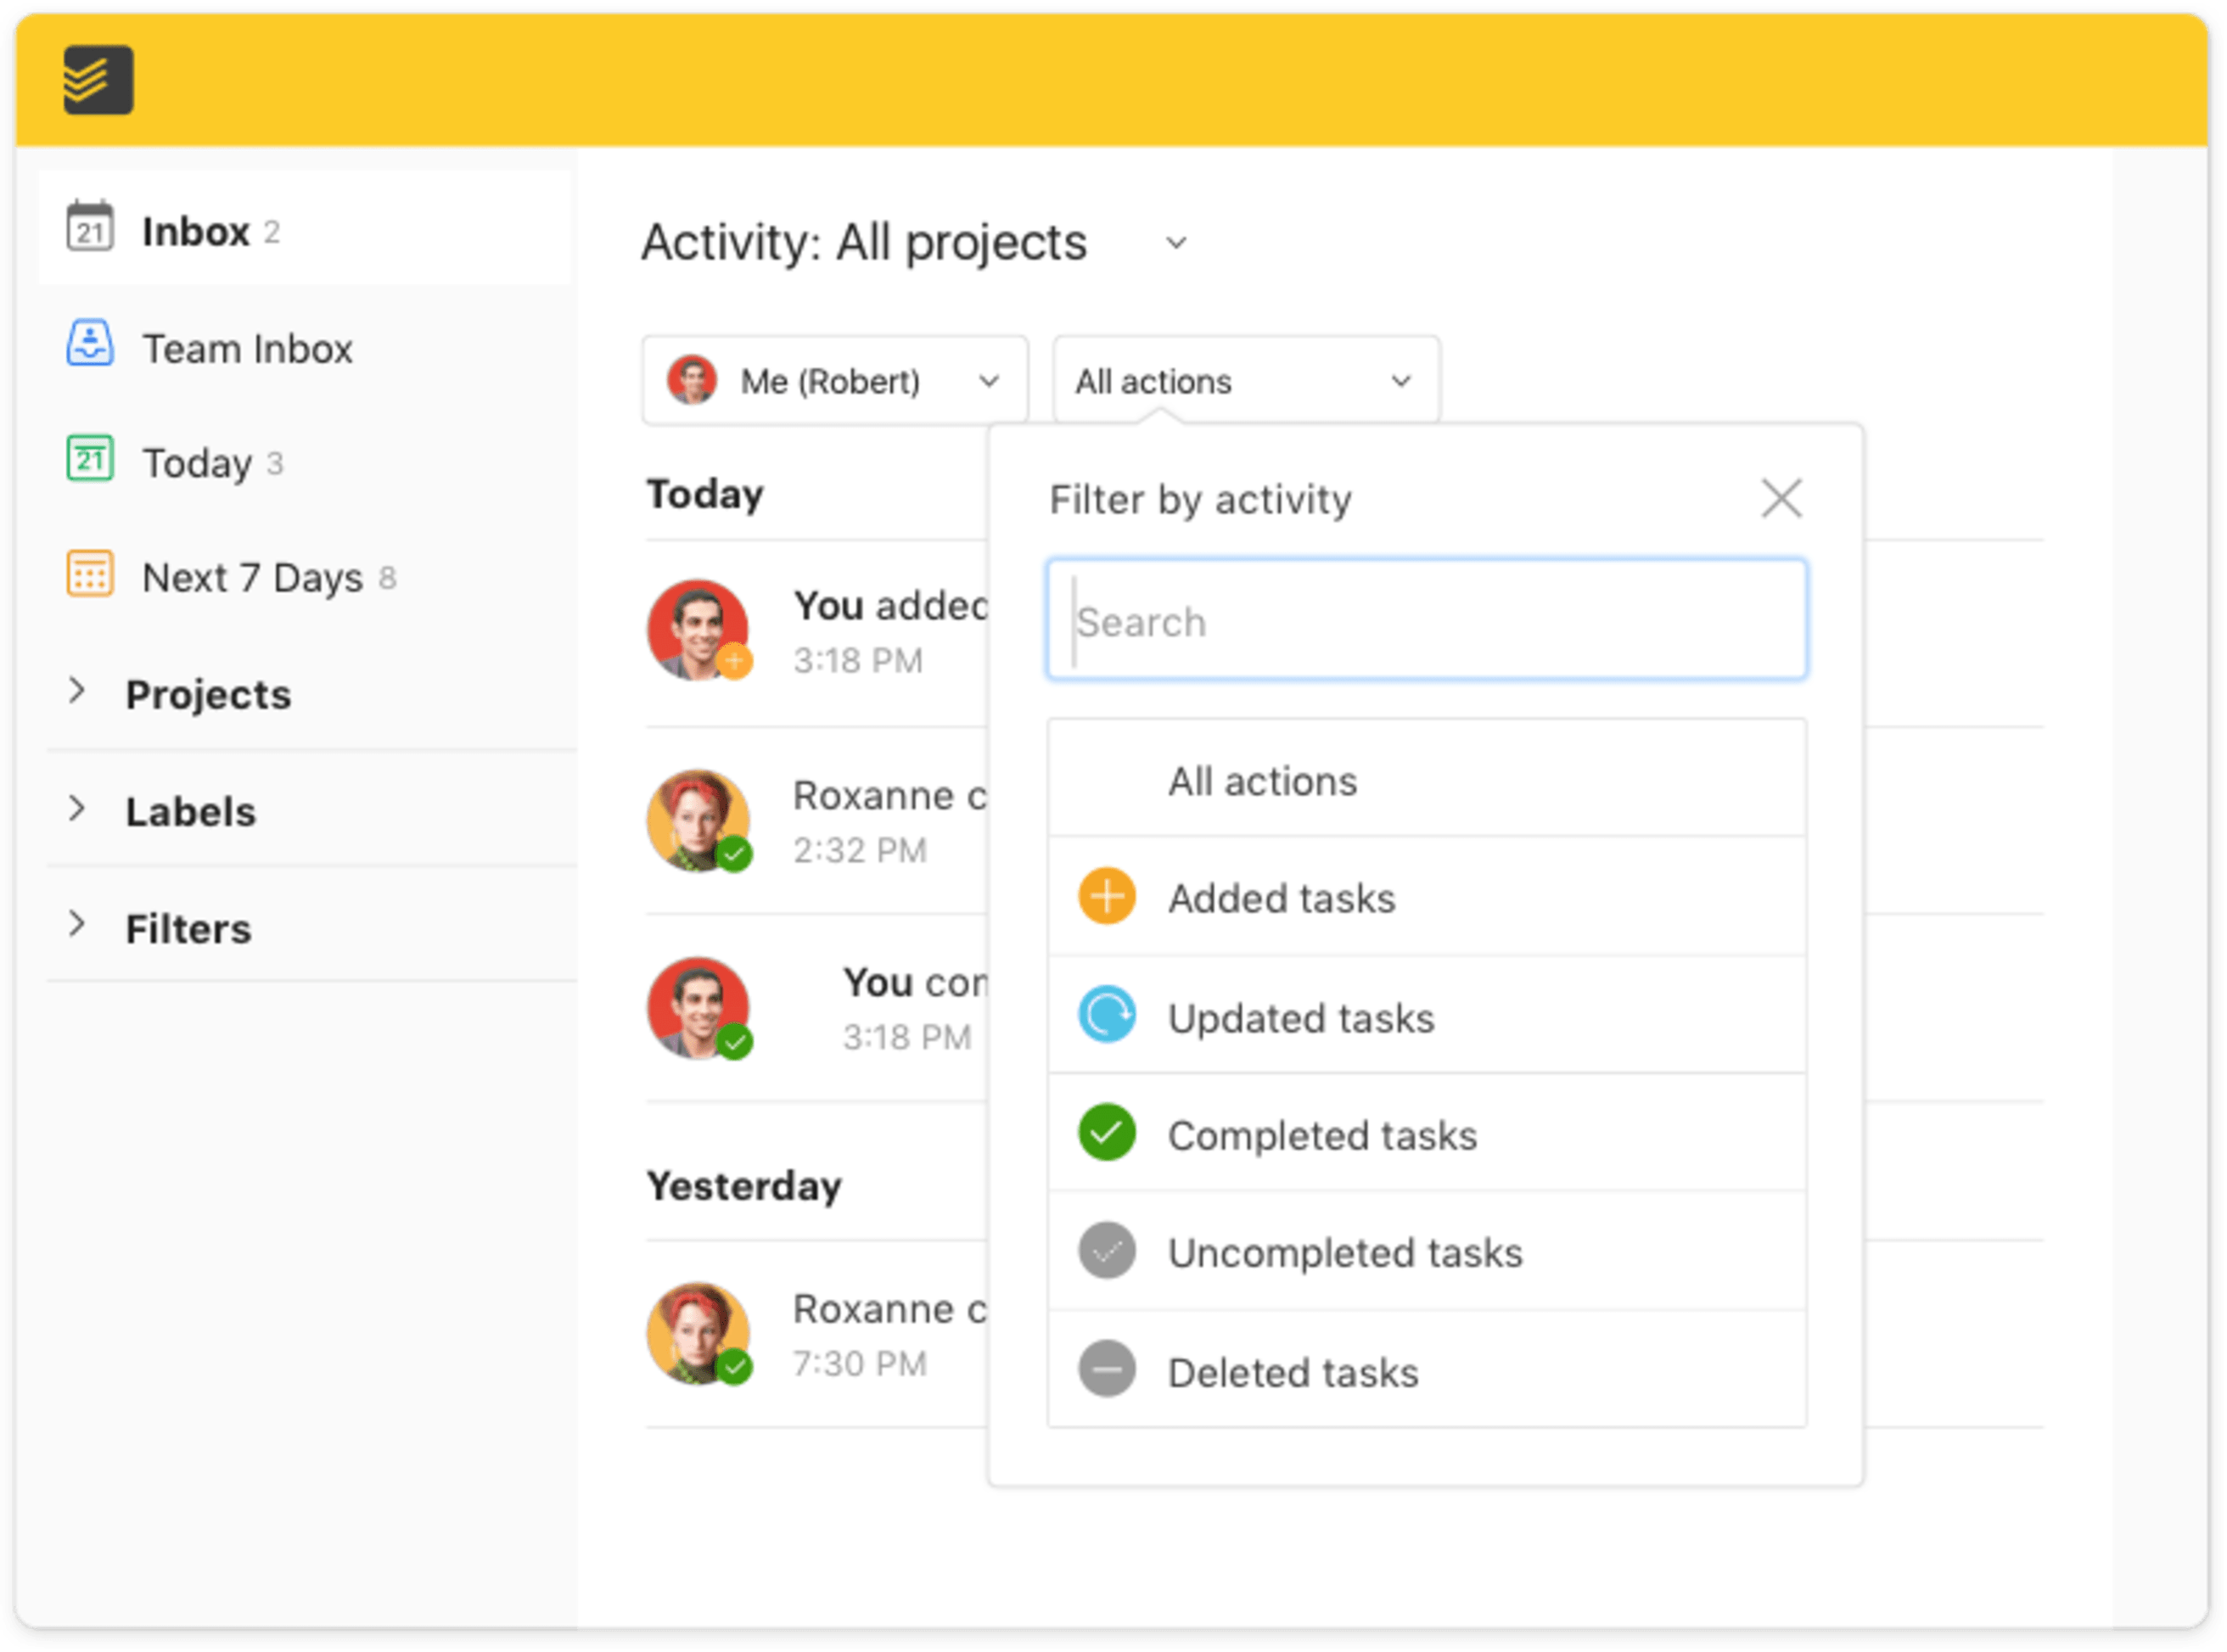Select Completed tasks filter option
Viewport: 2227px width, 1652px height.
click(x=1427, y=1134)
